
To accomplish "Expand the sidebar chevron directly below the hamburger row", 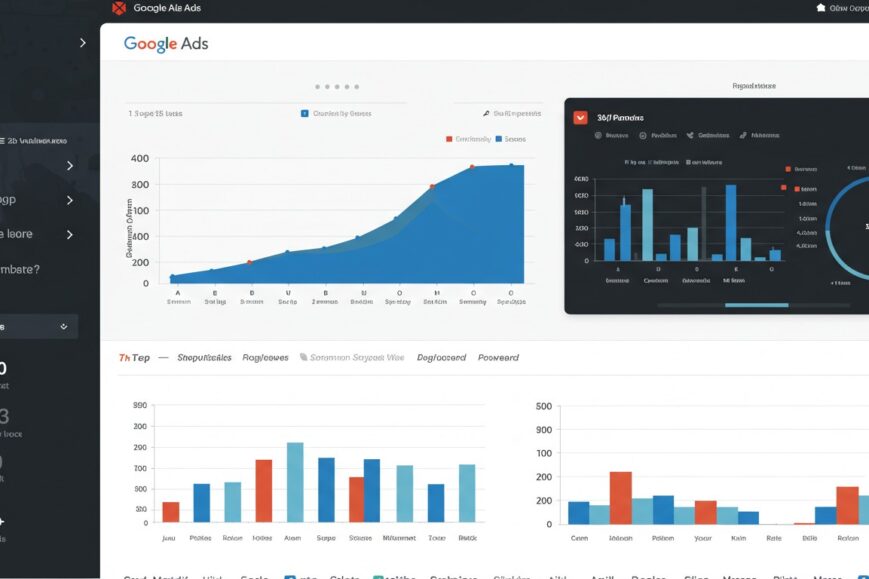I will point(70,166).
